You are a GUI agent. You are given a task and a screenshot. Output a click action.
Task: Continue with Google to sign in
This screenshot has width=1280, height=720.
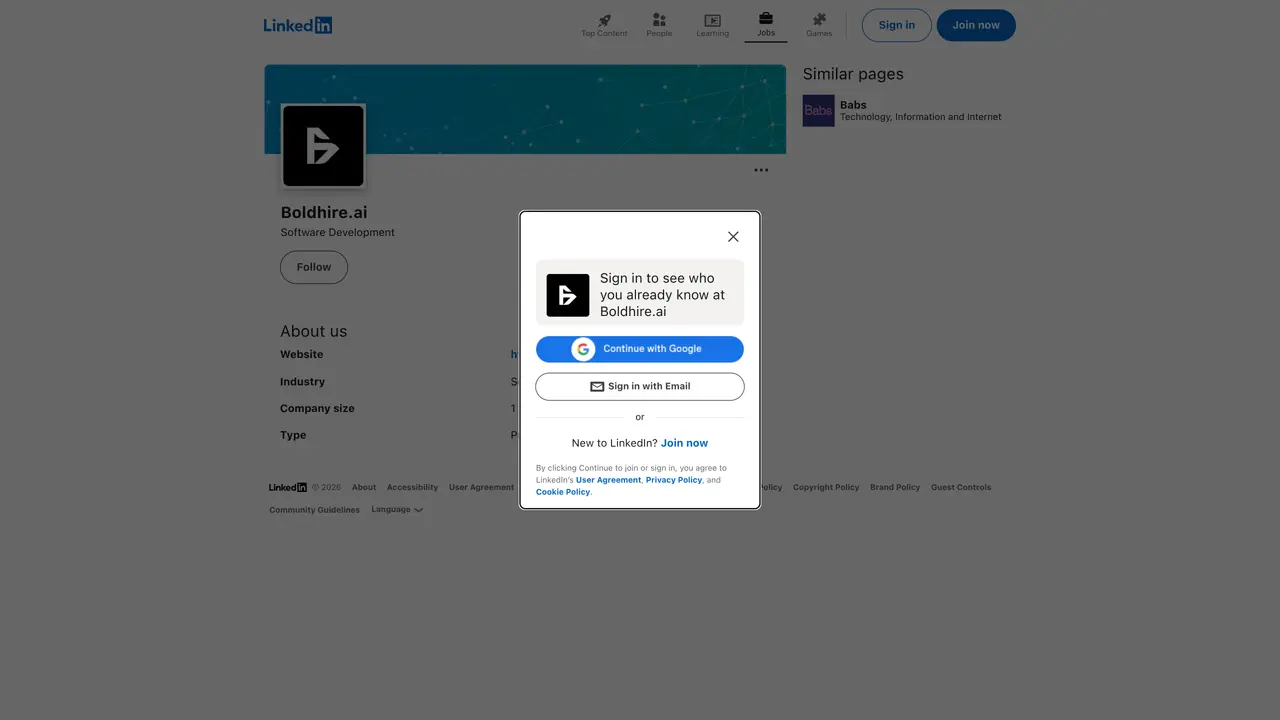pyautogui.click(x=640, y=349)
